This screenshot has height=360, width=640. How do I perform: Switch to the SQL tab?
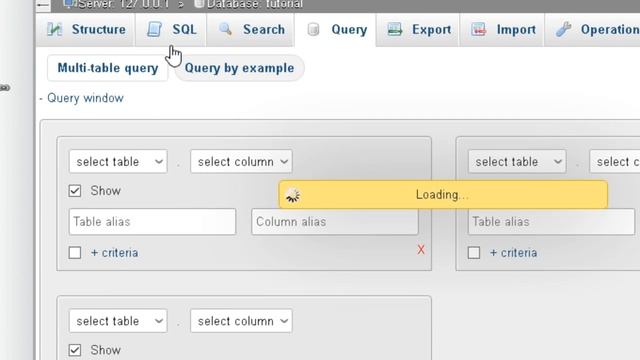[x=171, y=30]
